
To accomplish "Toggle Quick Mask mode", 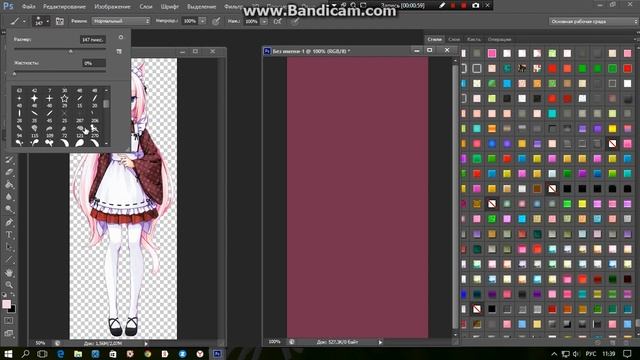I will pos(9,321).
